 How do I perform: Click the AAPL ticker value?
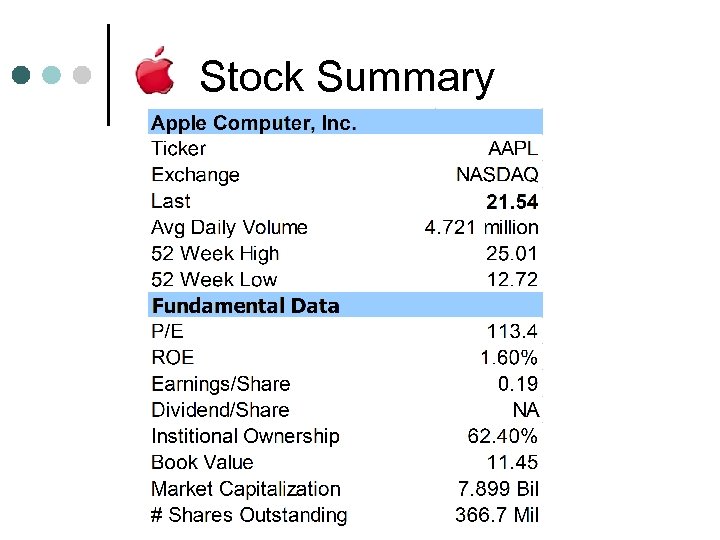(x=512, y=149)
